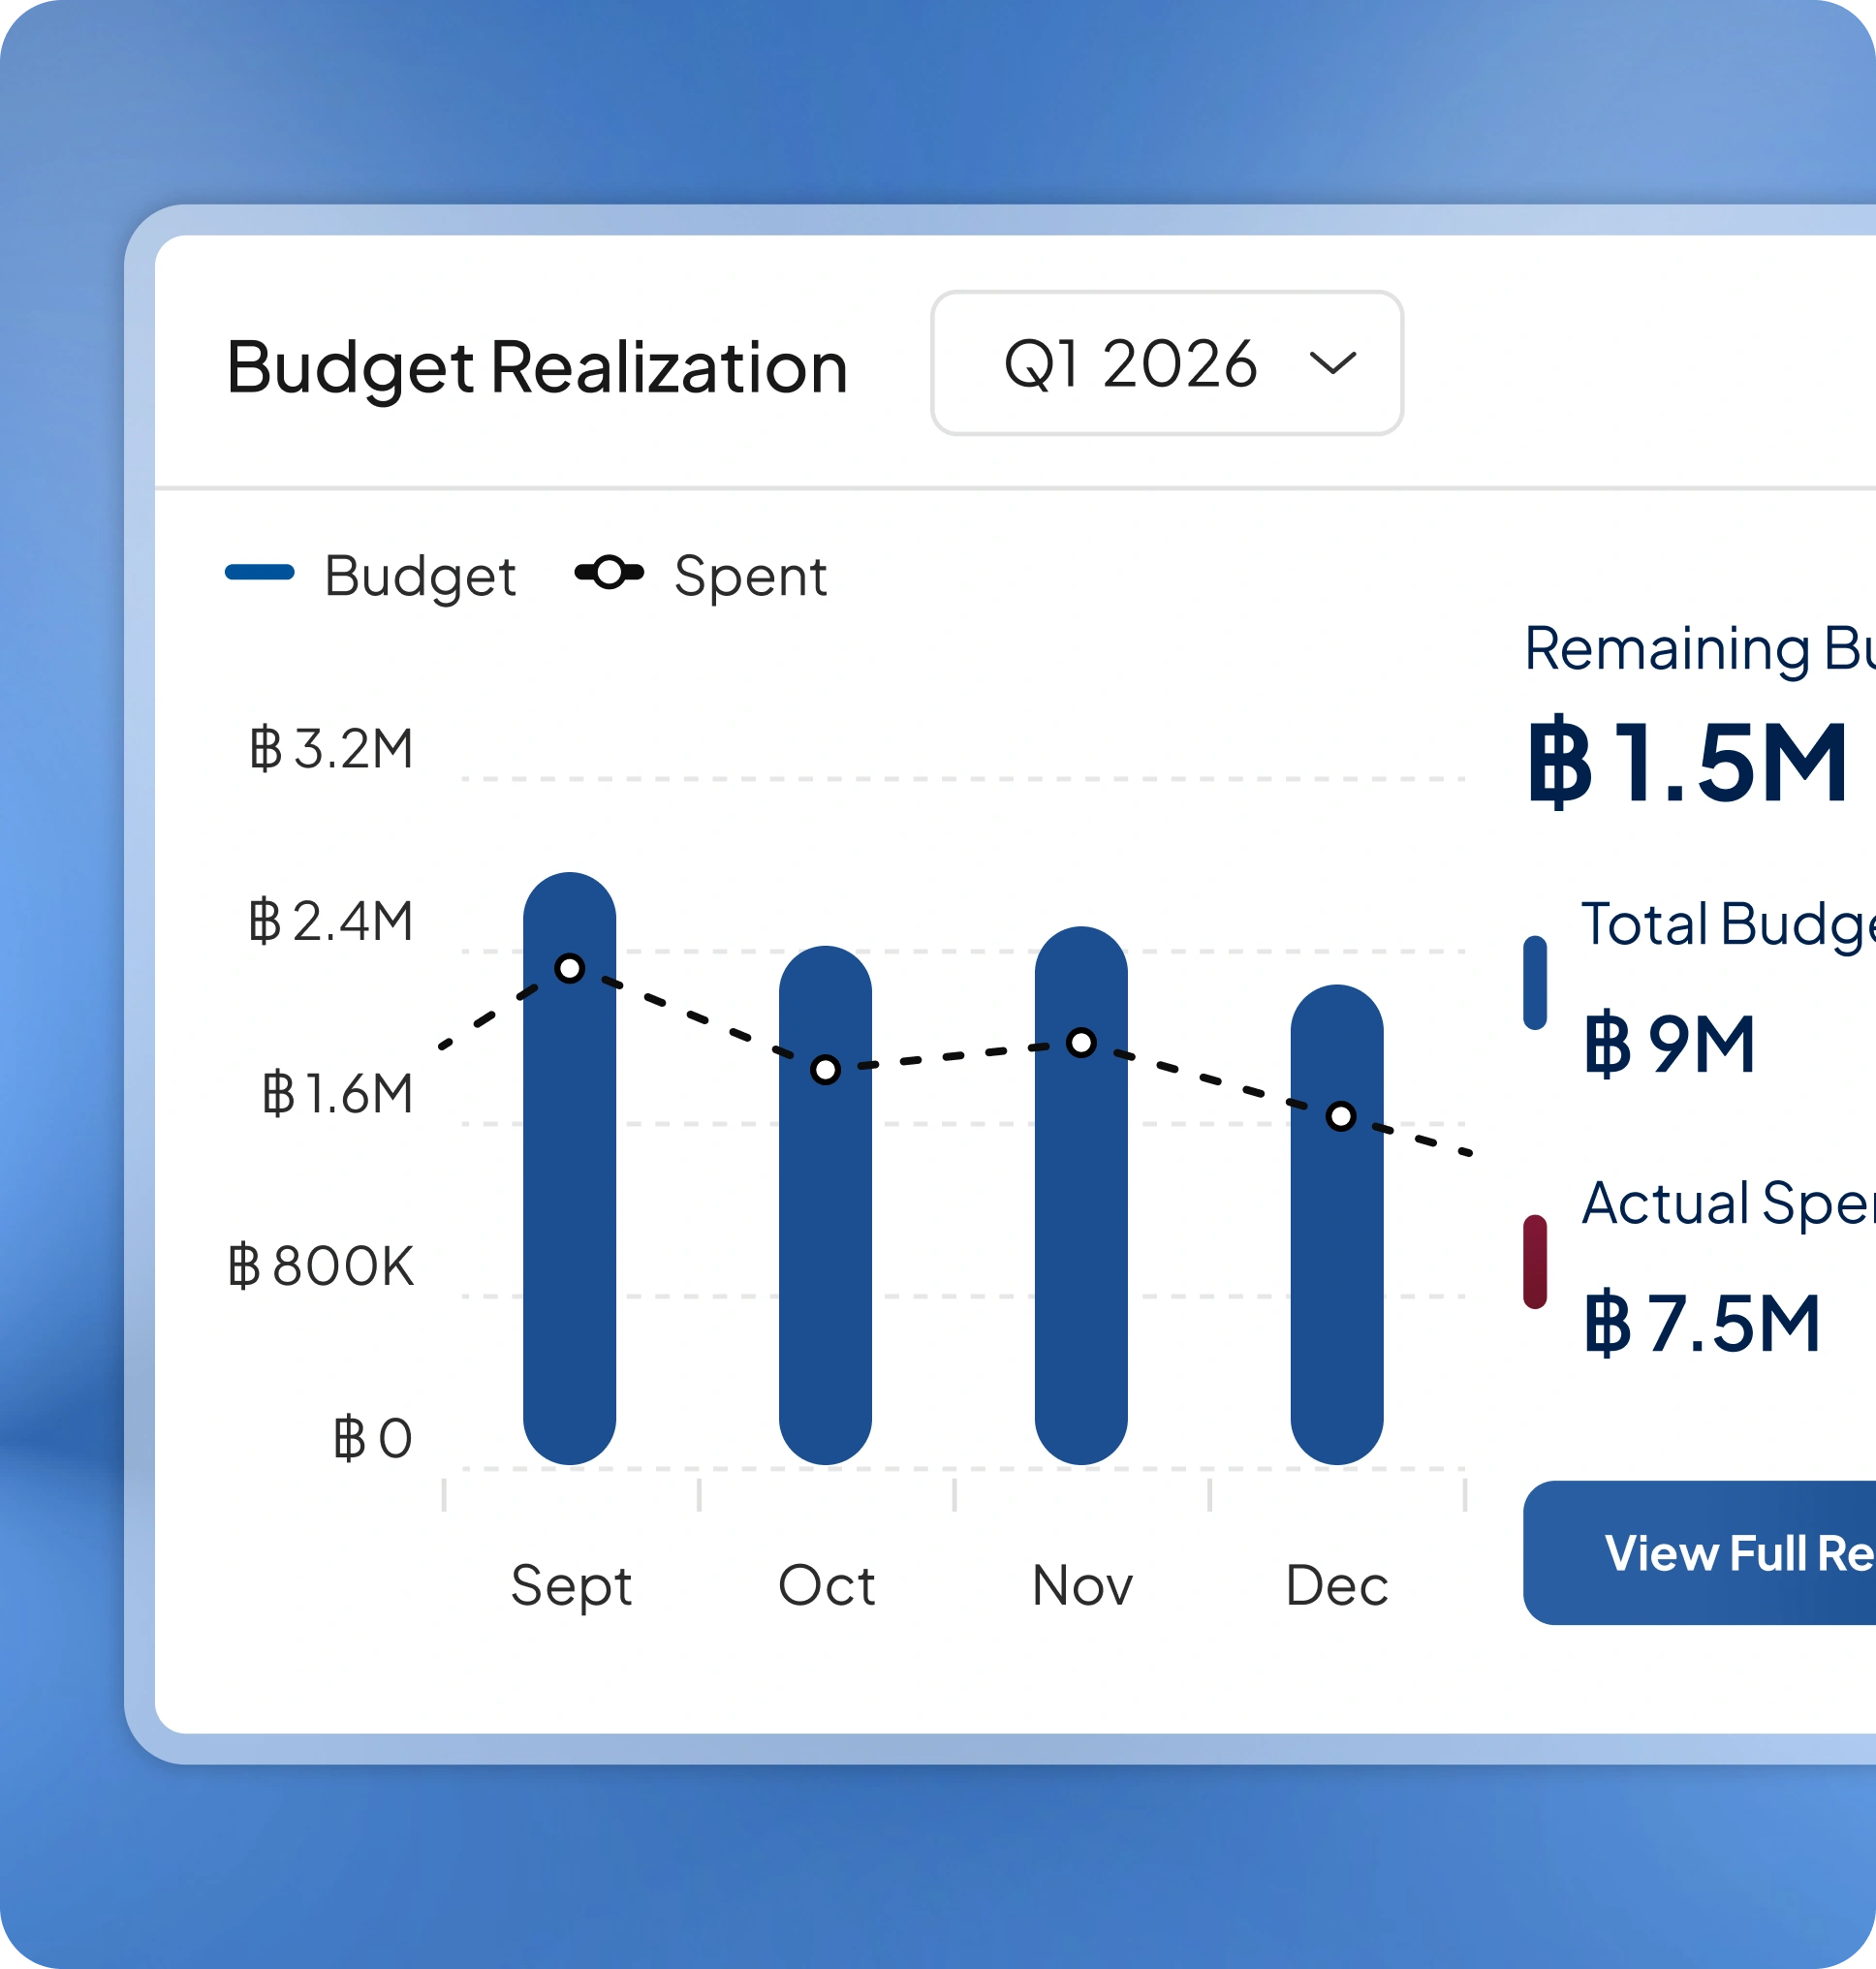Click the Sept spent data point
The height and width of the screenshot is (1969, 1876).
[570, 968]
